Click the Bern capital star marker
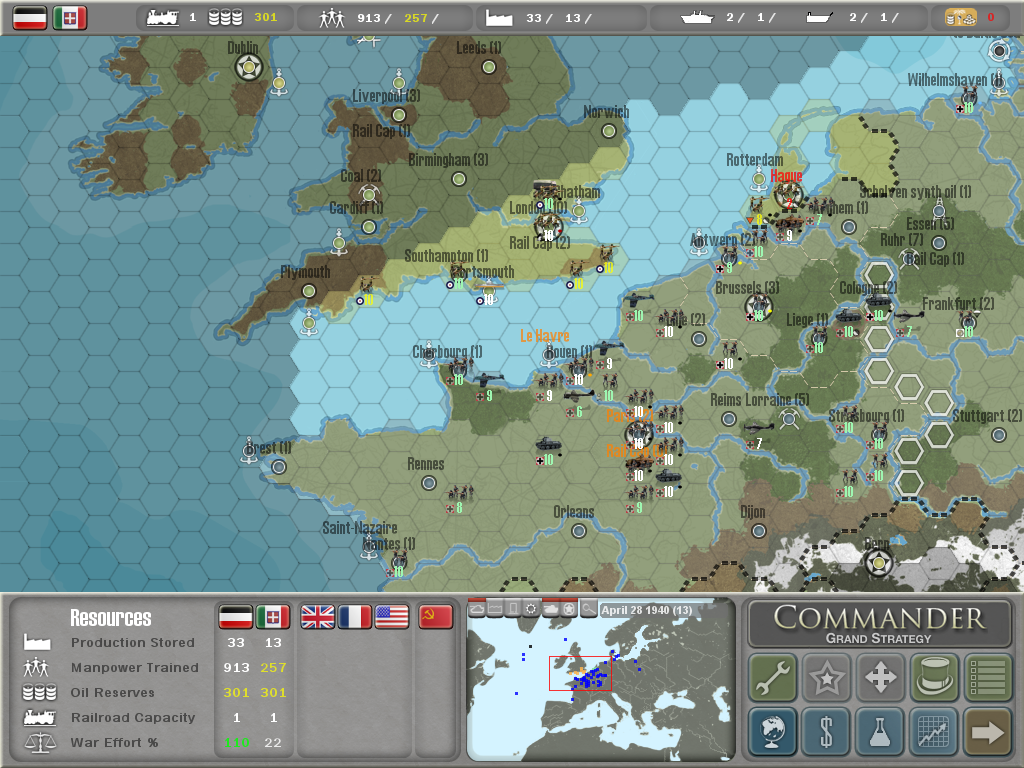Screen dimensions: 1024x768 coord(878,562)
